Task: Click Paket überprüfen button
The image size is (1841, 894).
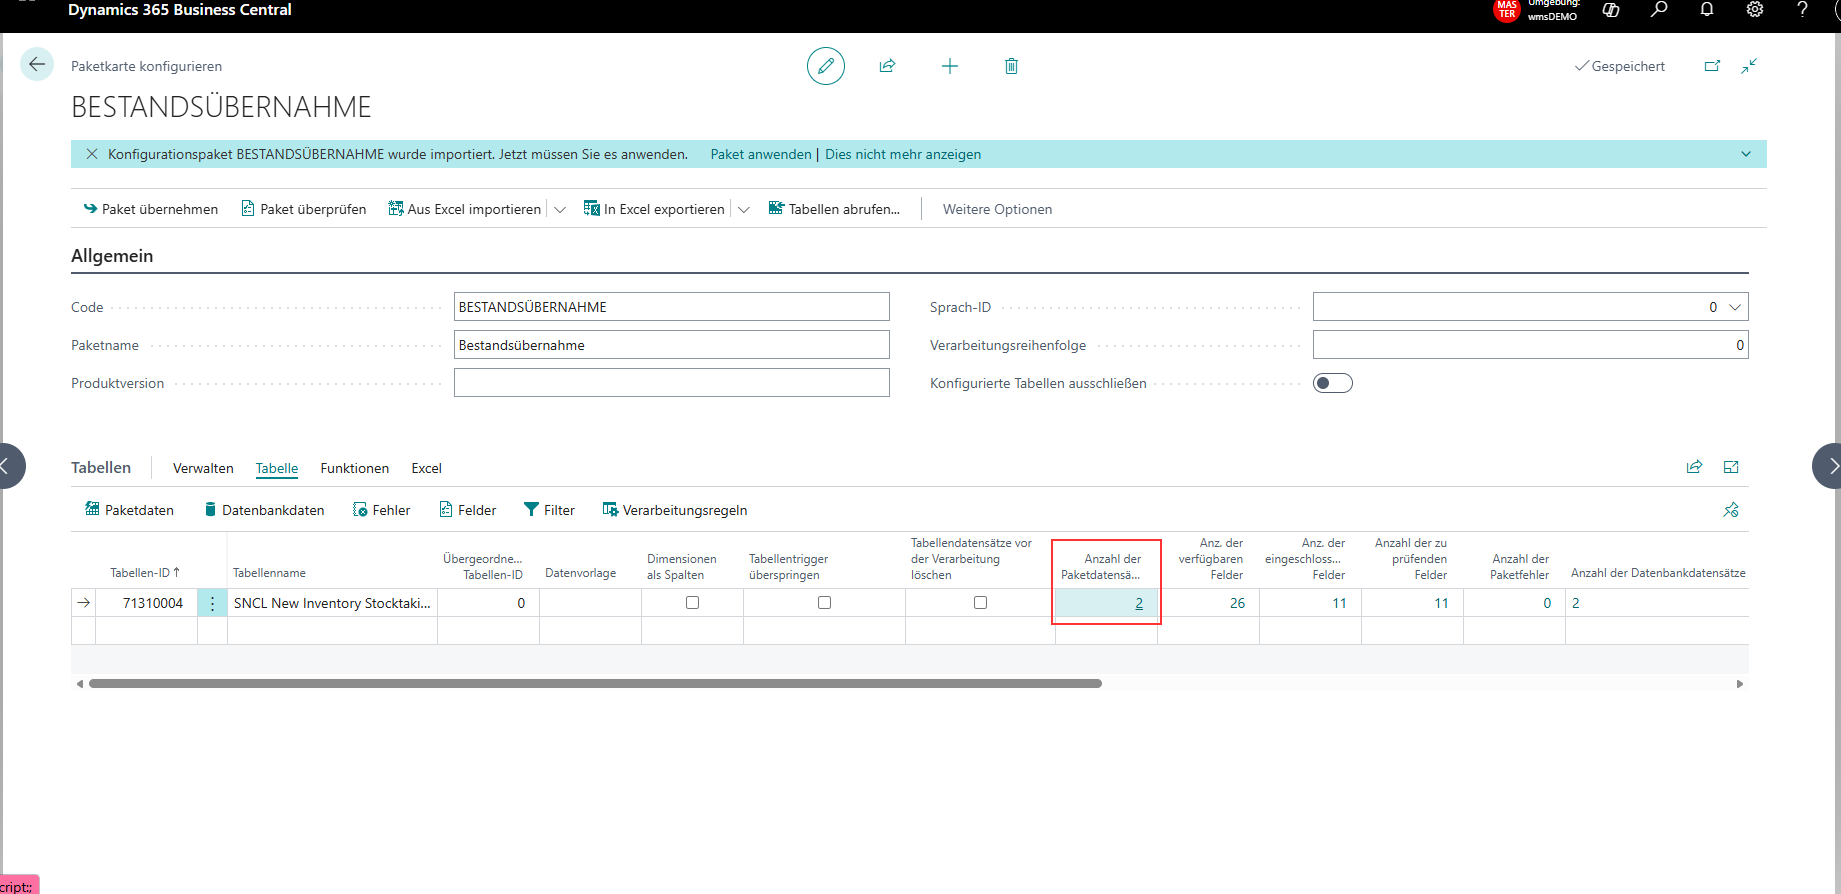Action: point(304,209)
